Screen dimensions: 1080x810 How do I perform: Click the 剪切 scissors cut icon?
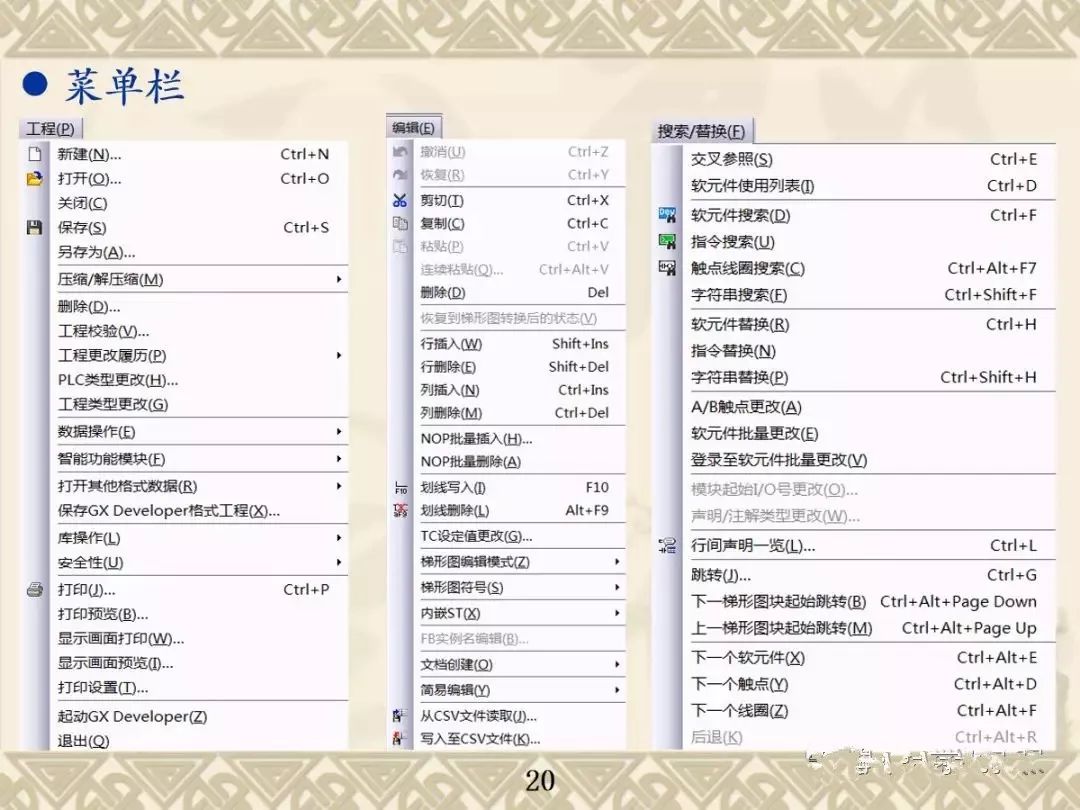point(399,199)
